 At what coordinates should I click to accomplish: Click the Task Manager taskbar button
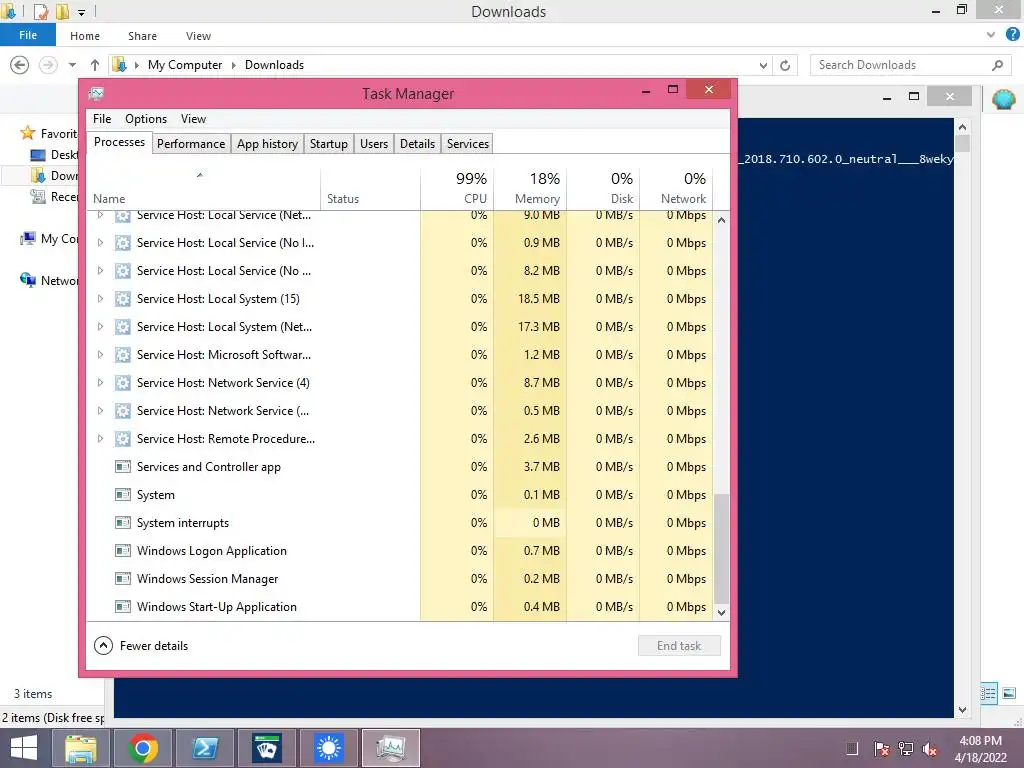click(x=391, y=748)
